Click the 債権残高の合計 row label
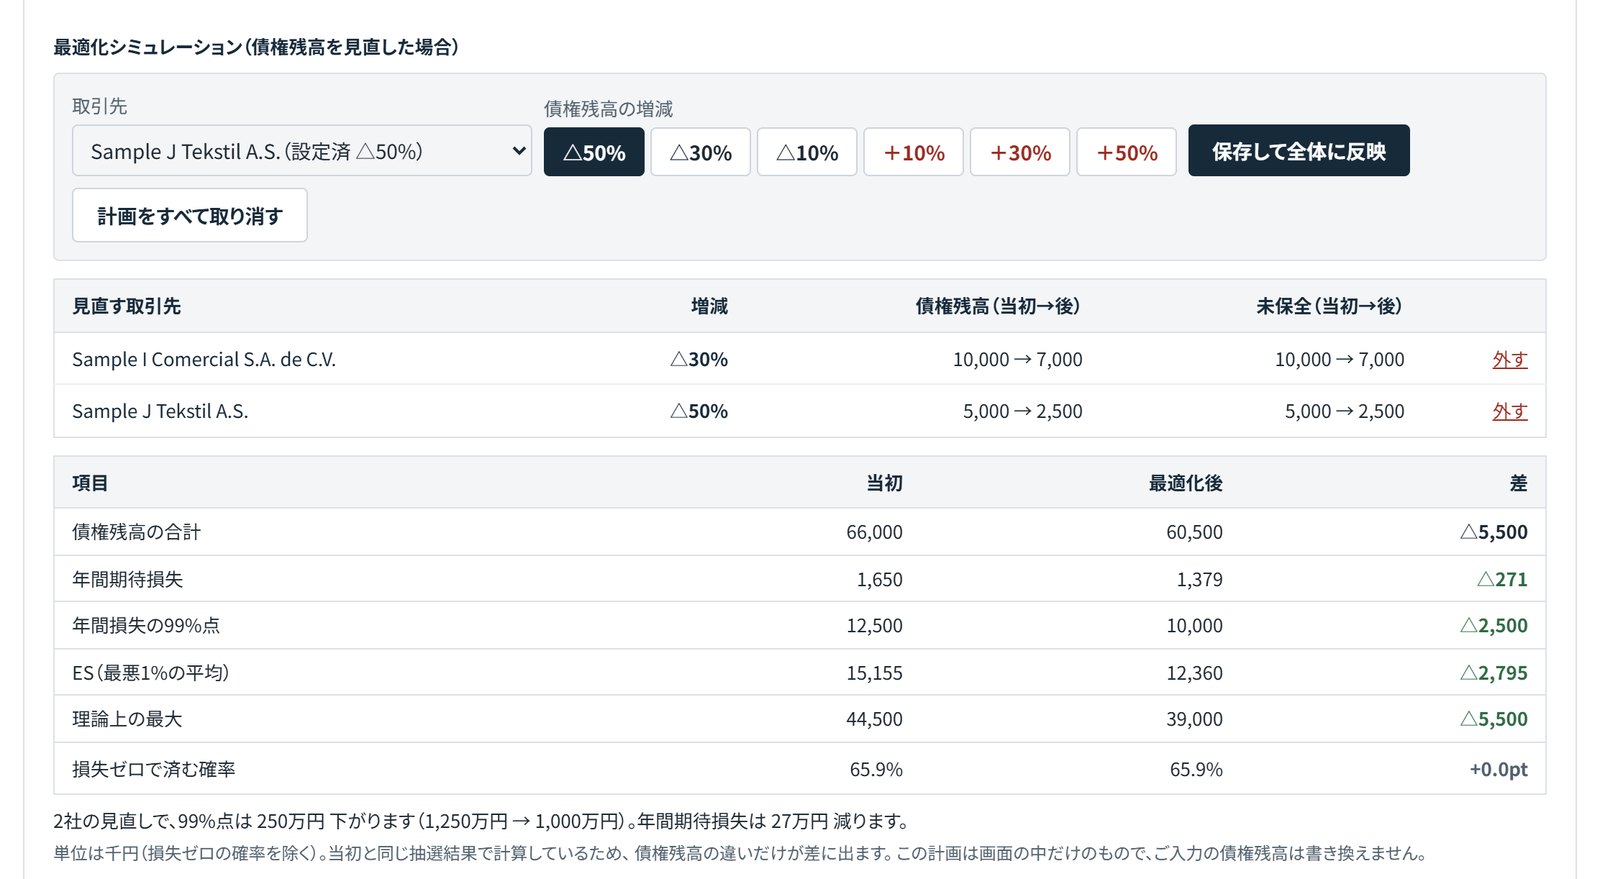The image size is (1600, 879). point(136,532)
